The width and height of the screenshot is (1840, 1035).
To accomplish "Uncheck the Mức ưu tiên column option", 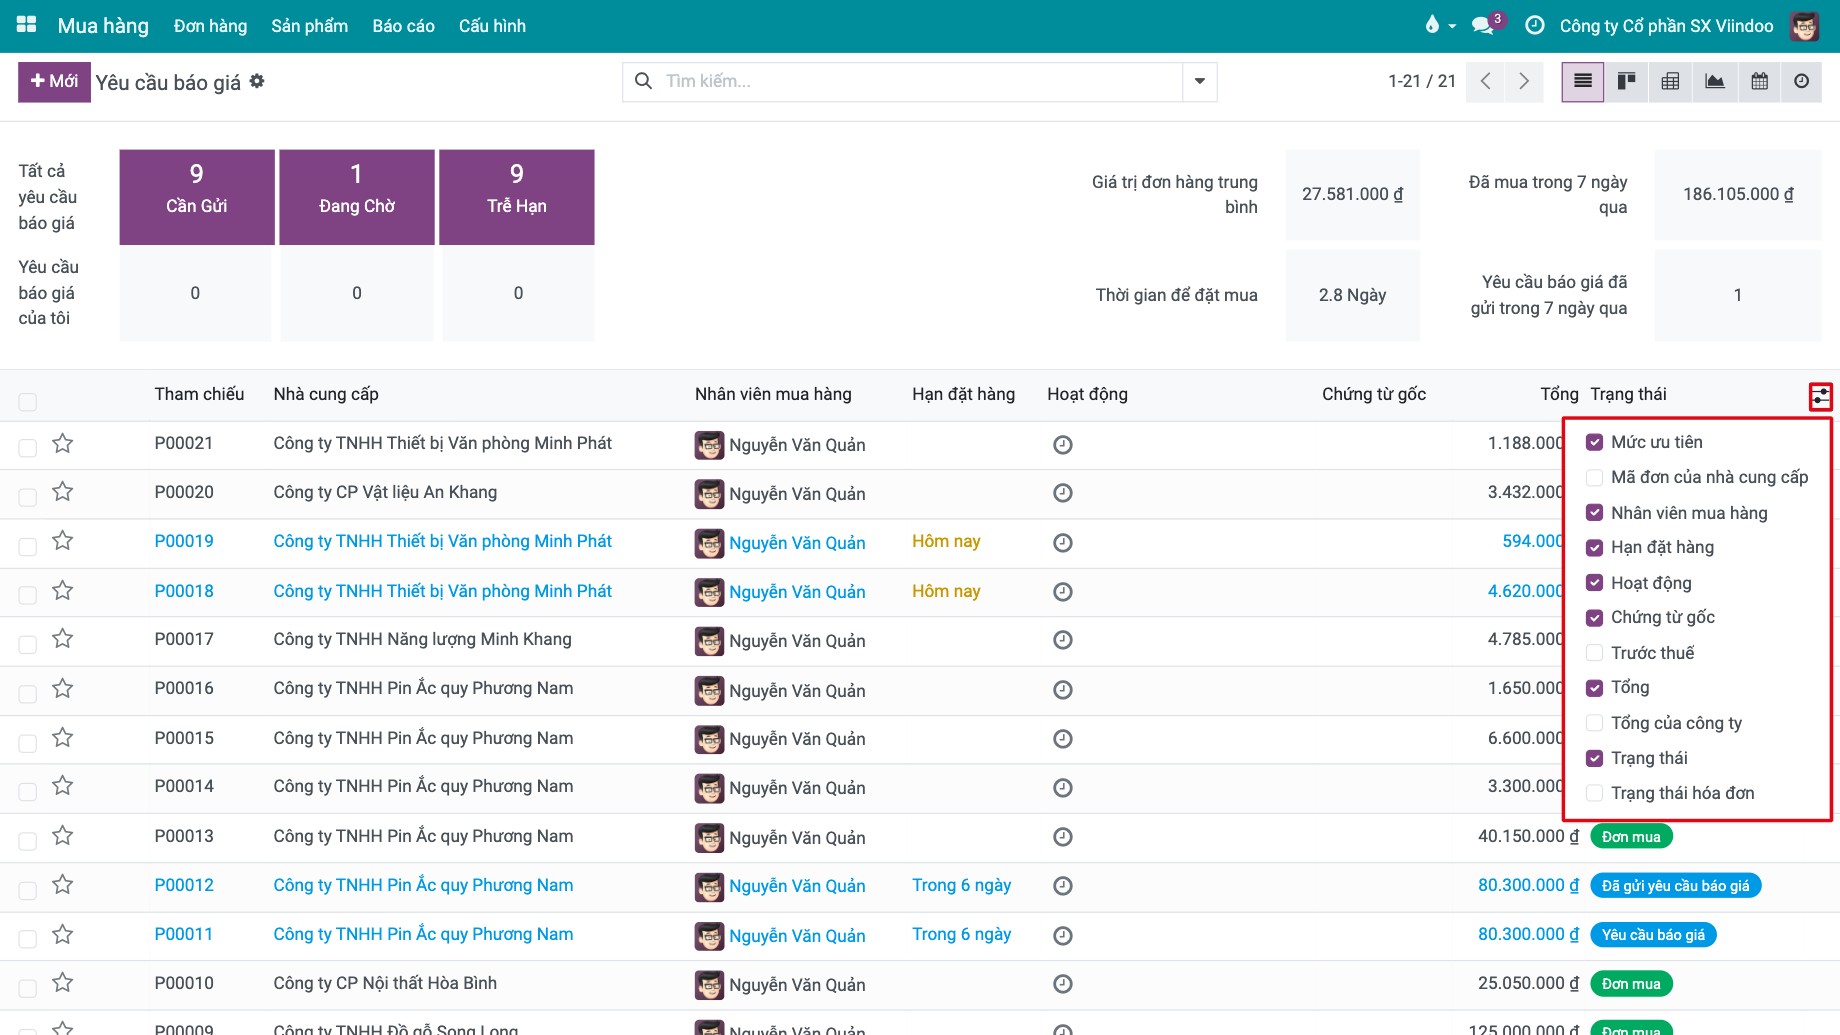I will click(1595, 442).
